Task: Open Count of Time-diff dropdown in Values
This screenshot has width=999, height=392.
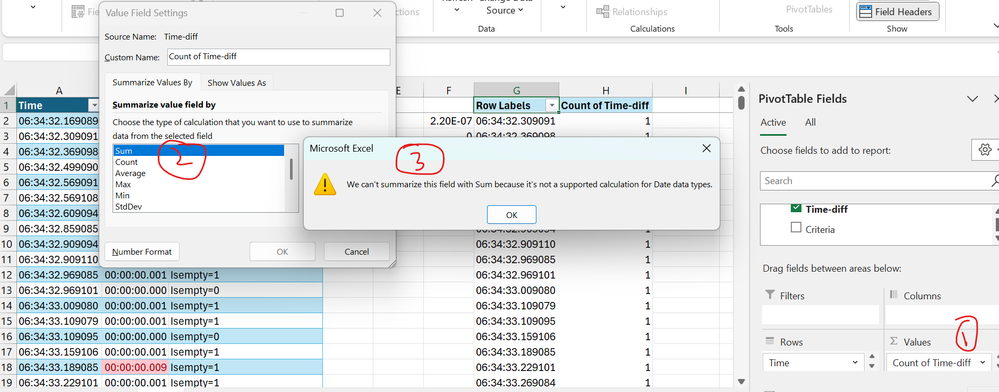Action: [x=982, y=363]
